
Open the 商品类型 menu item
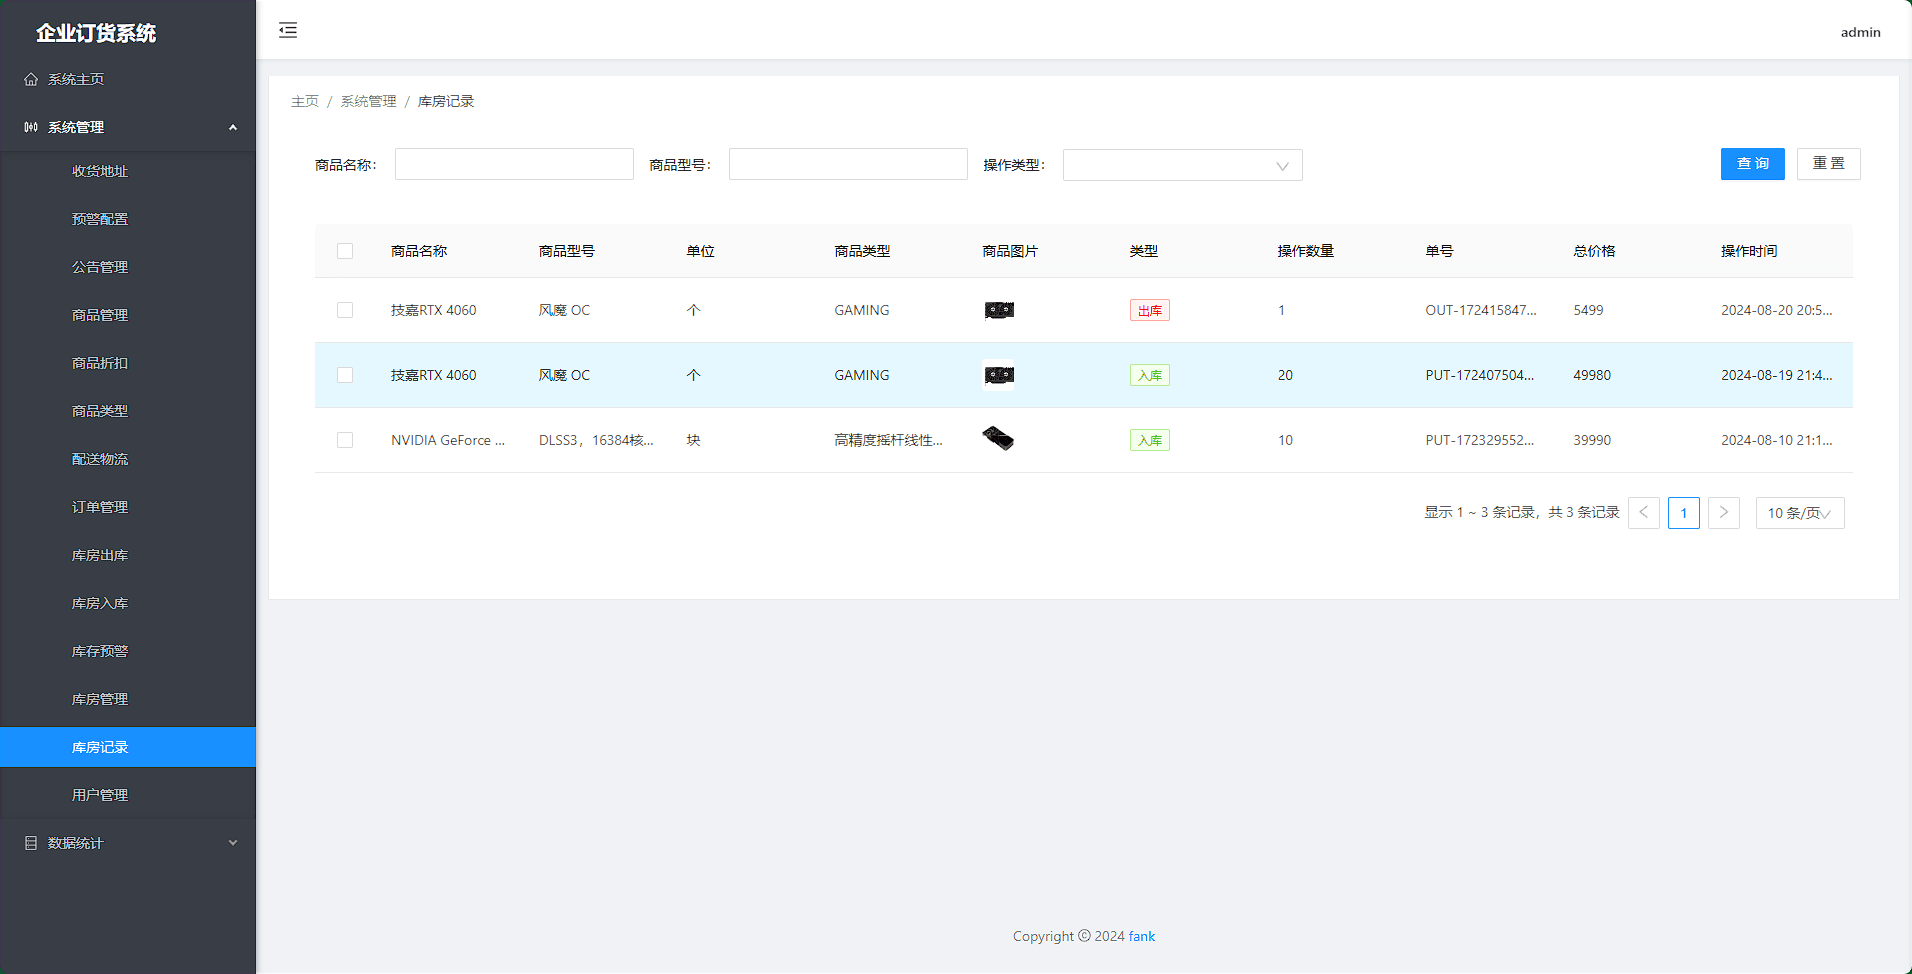point(128,411)
